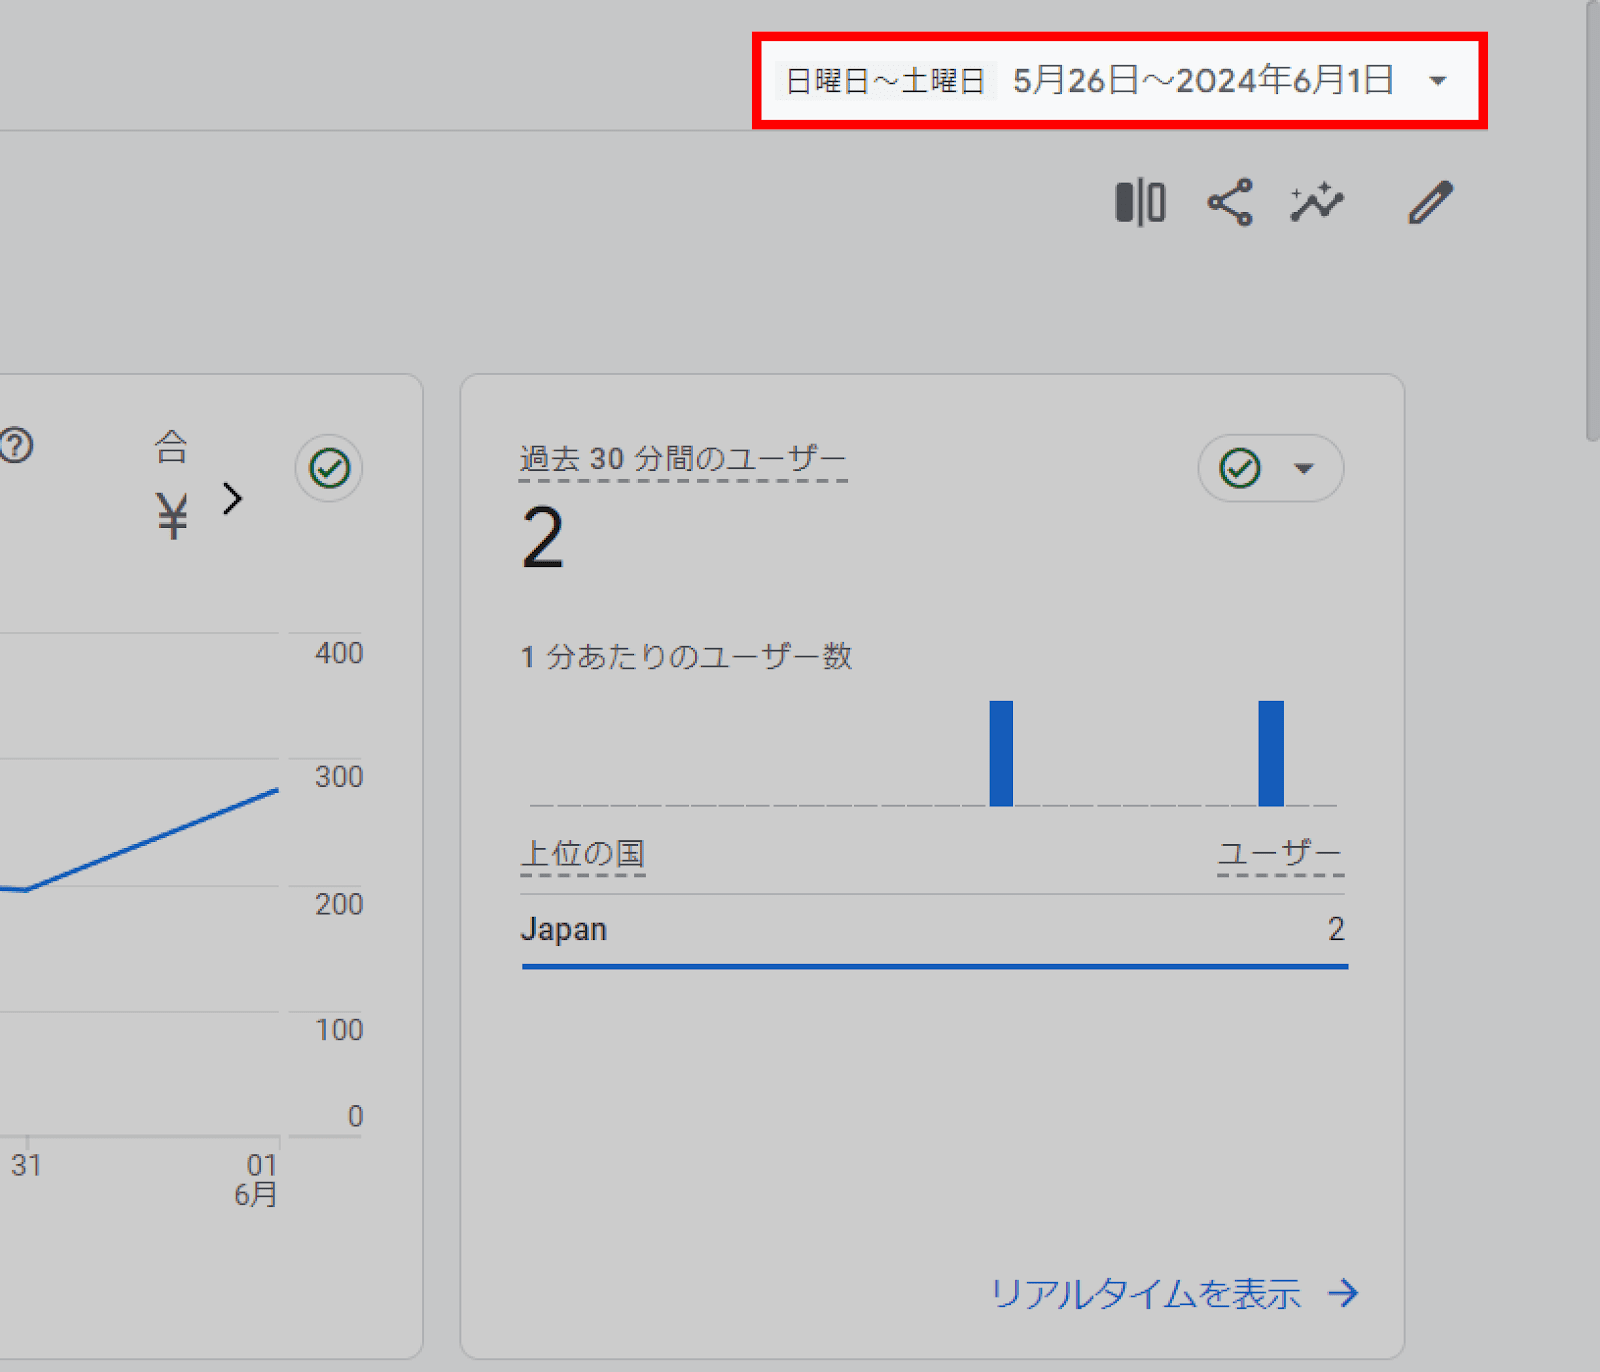Image resolution: width=1600 pixels, height=1372 pixels.
Task: Click the 1 分あたりのユーザー数 label
Action: (x=686, y=657)
